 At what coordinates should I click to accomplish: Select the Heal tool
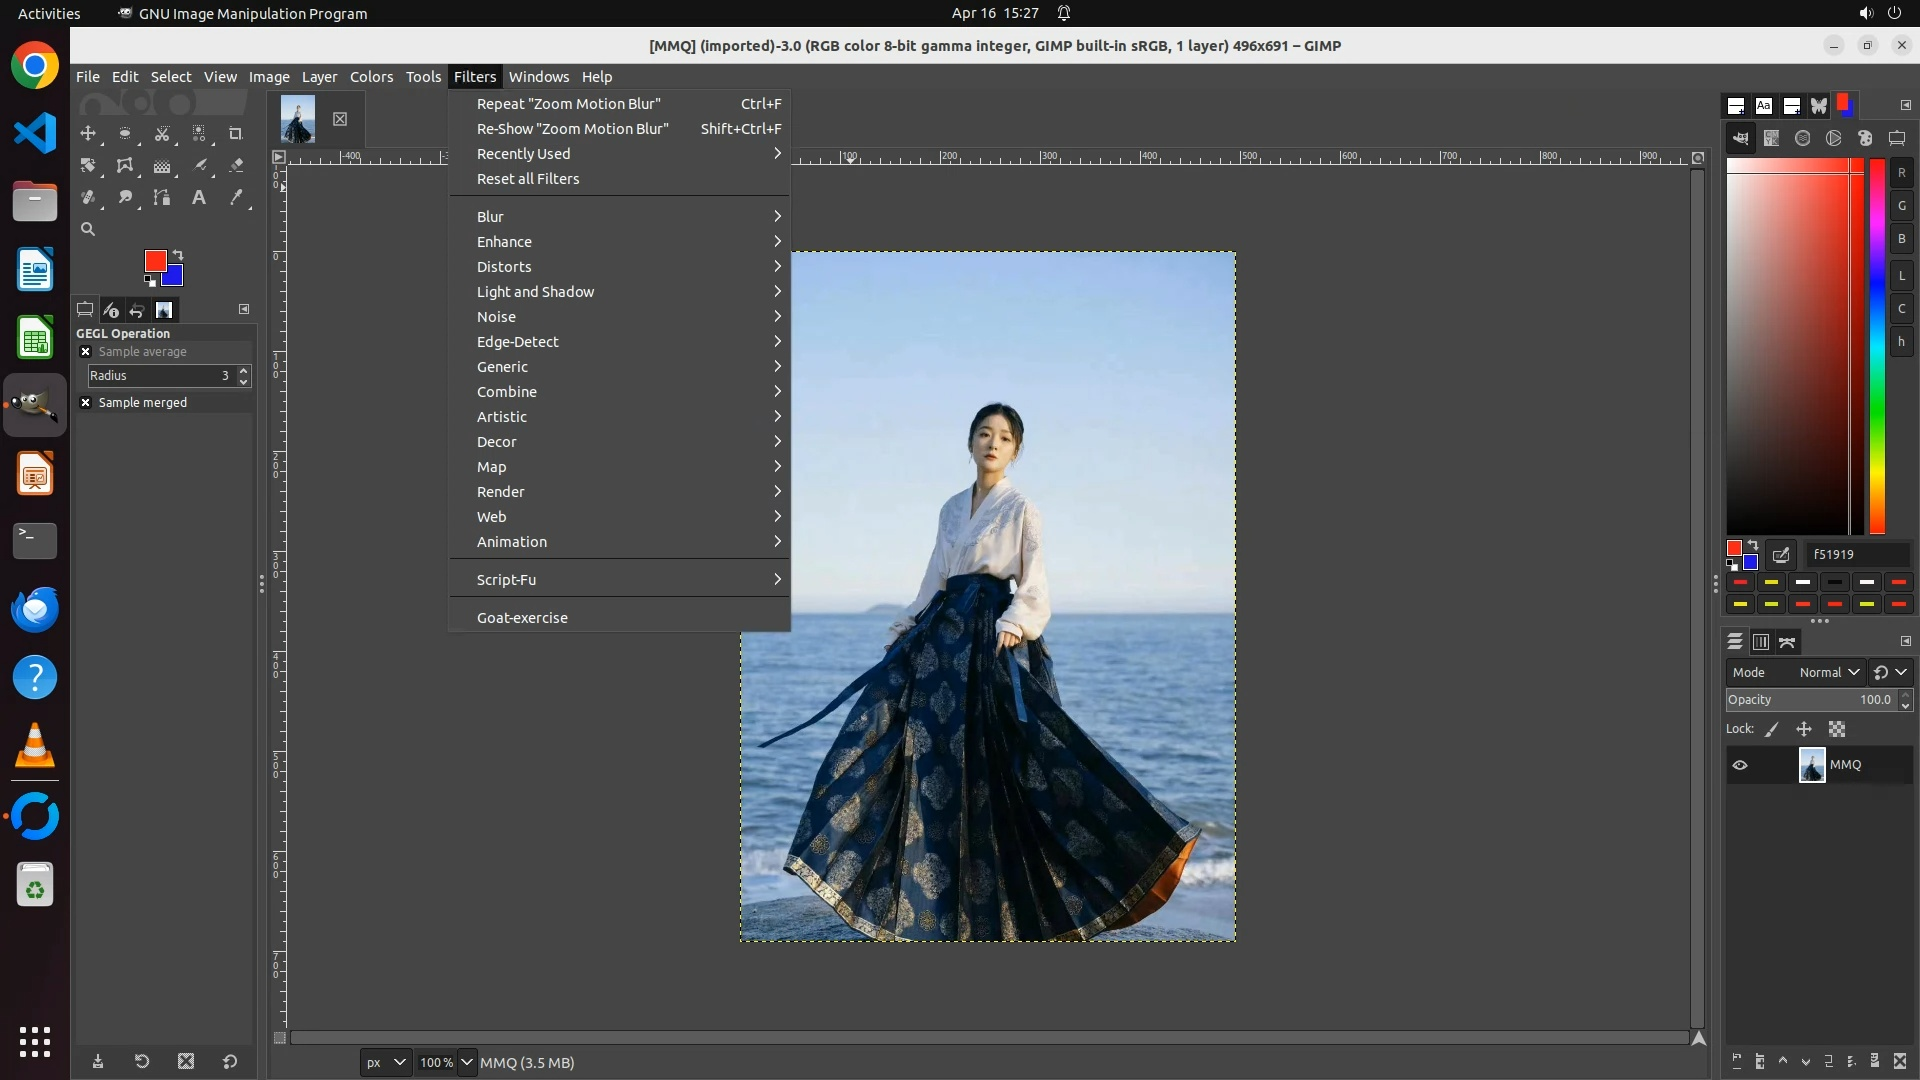tap(88, 198)
